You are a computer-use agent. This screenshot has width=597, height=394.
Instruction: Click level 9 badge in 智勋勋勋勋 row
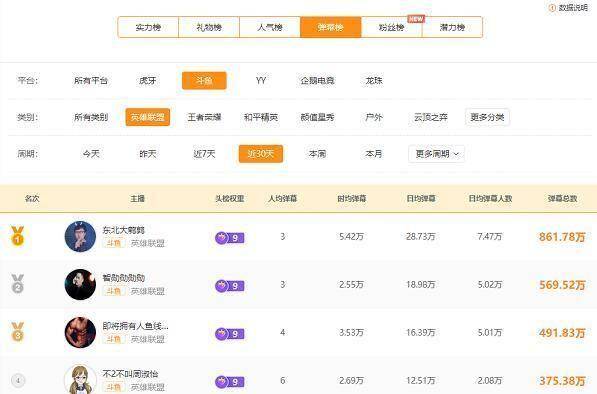click(230, 286)
